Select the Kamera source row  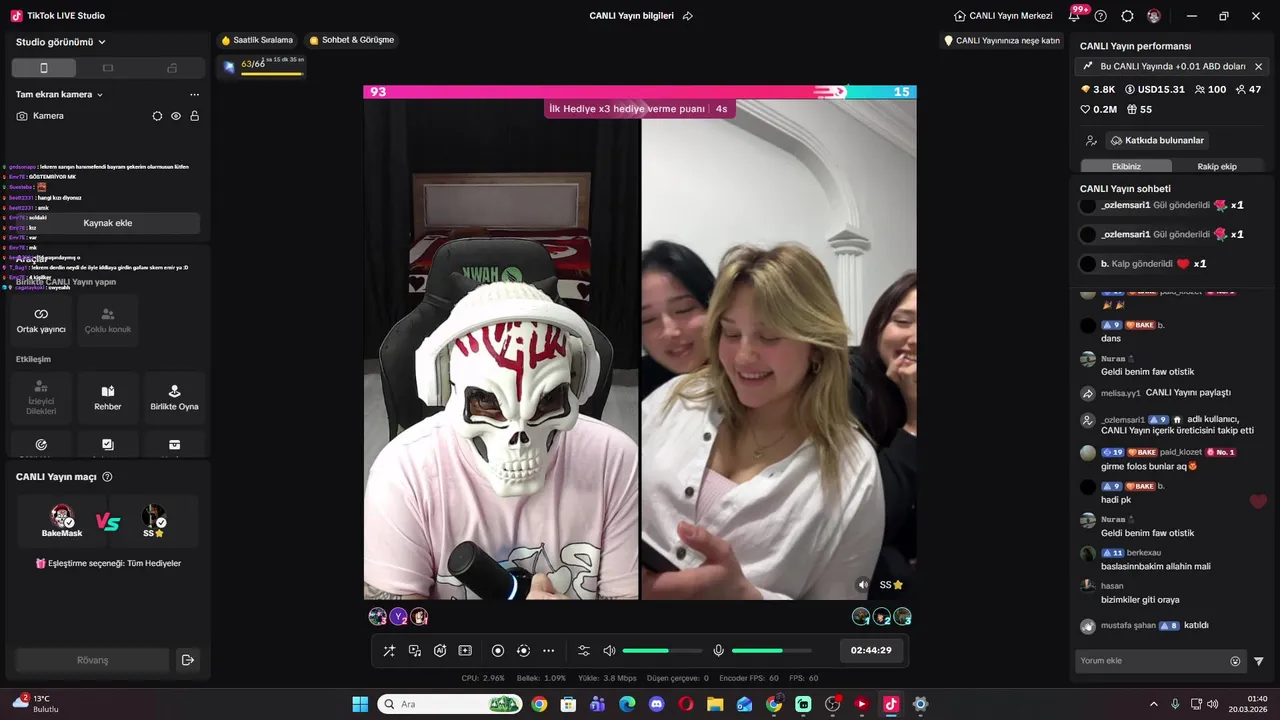tap(108, 116)
